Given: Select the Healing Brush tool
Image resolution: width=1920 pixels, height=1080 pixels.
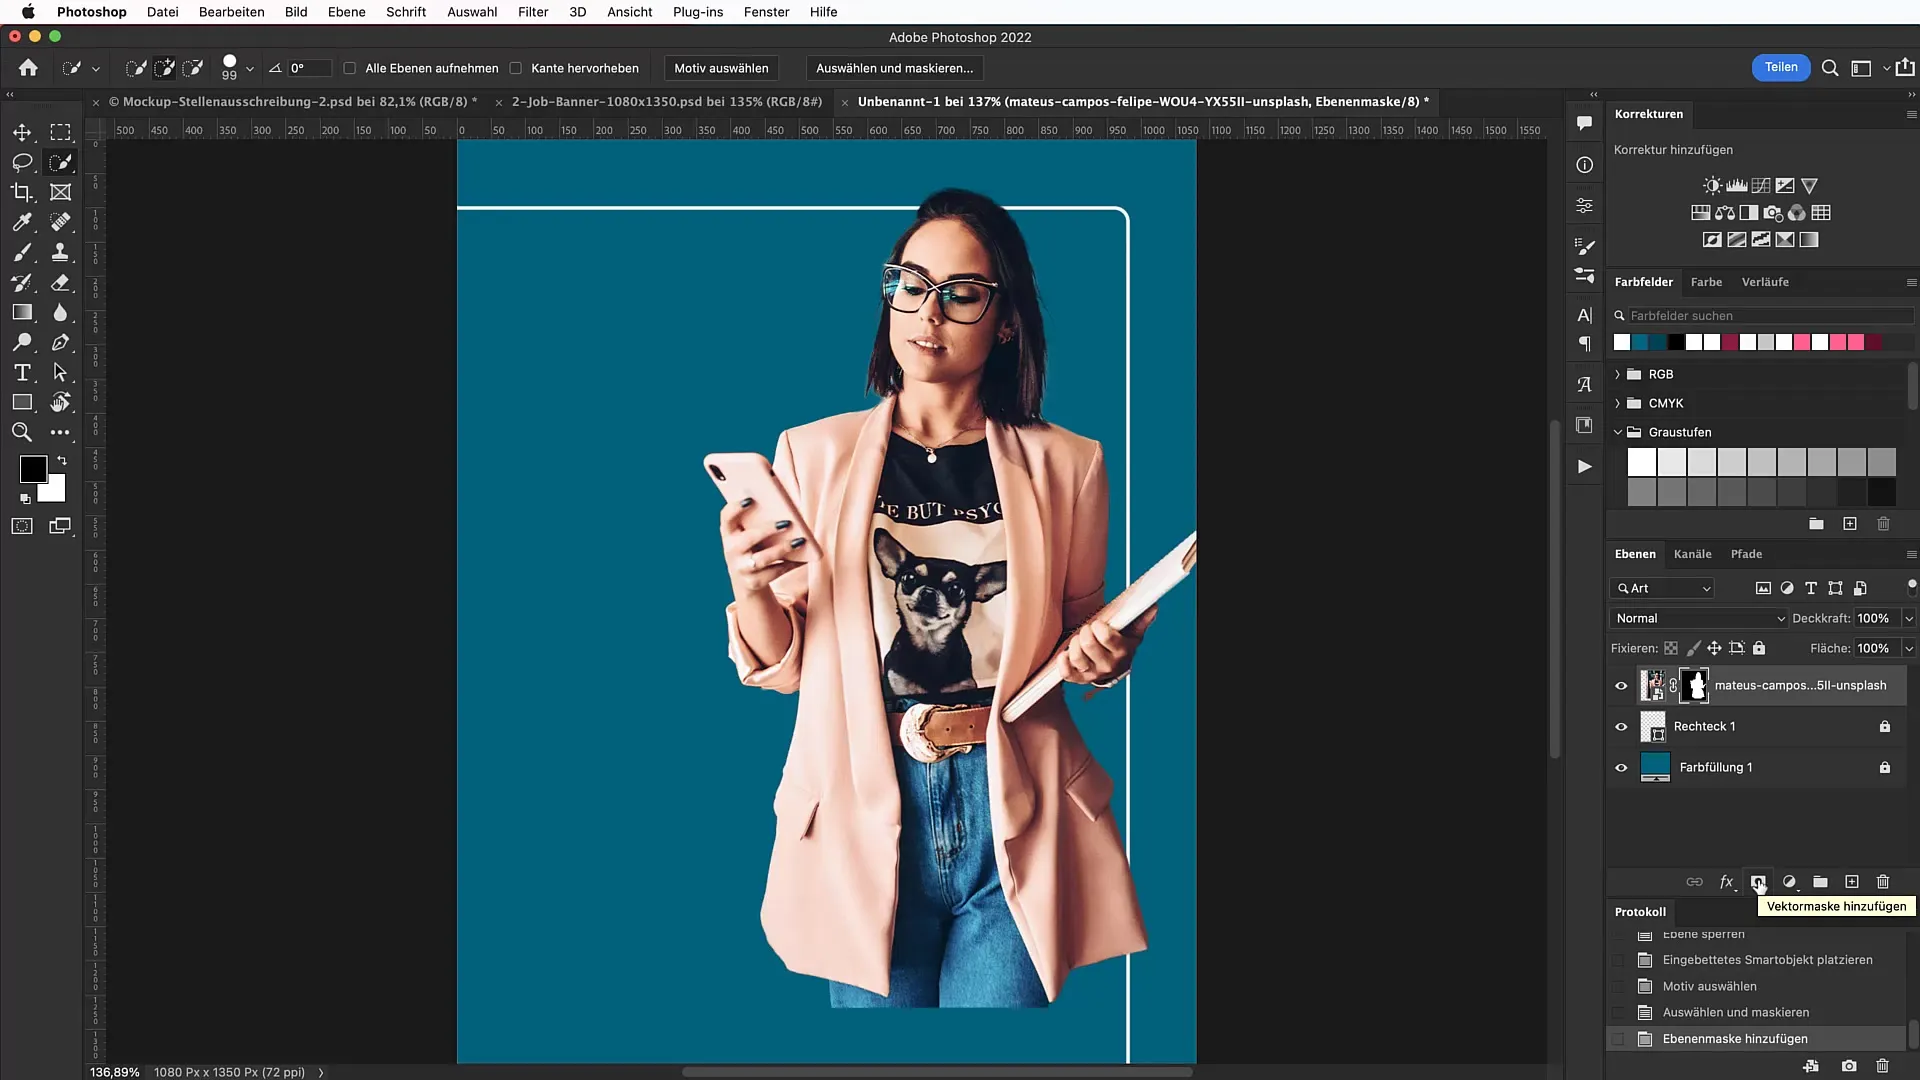Looking at the screenshot, I should tap(61, 222).
